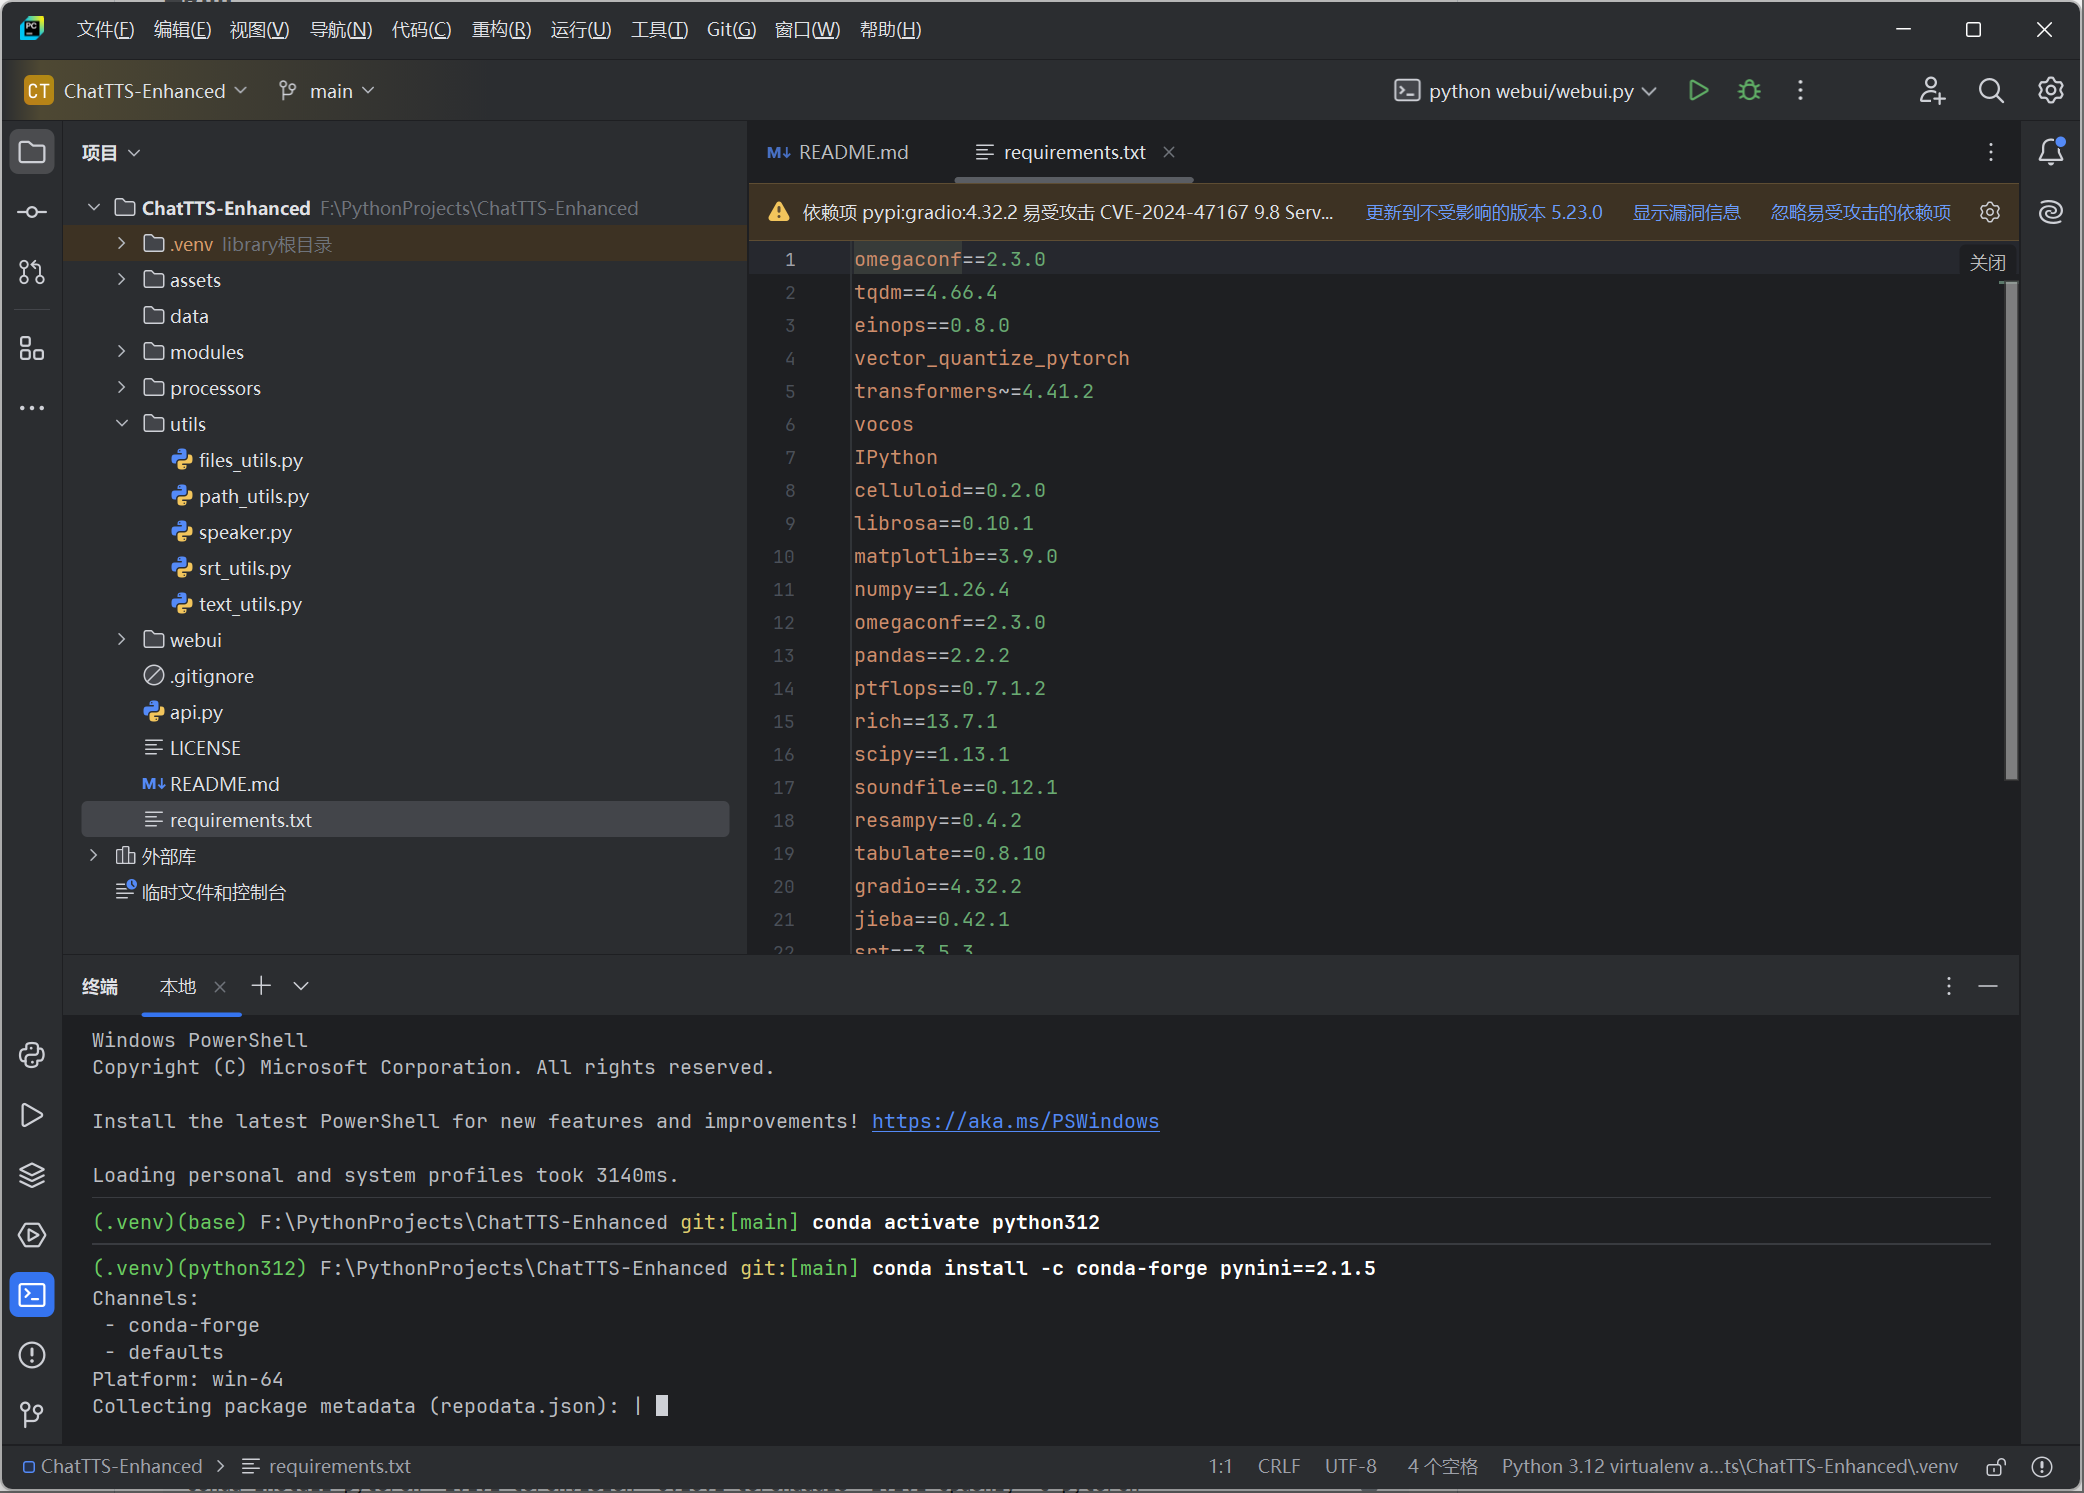Expand the webui folder
The height and width of the screenshot is (1493, 2084).
click(x=122, y=640)
